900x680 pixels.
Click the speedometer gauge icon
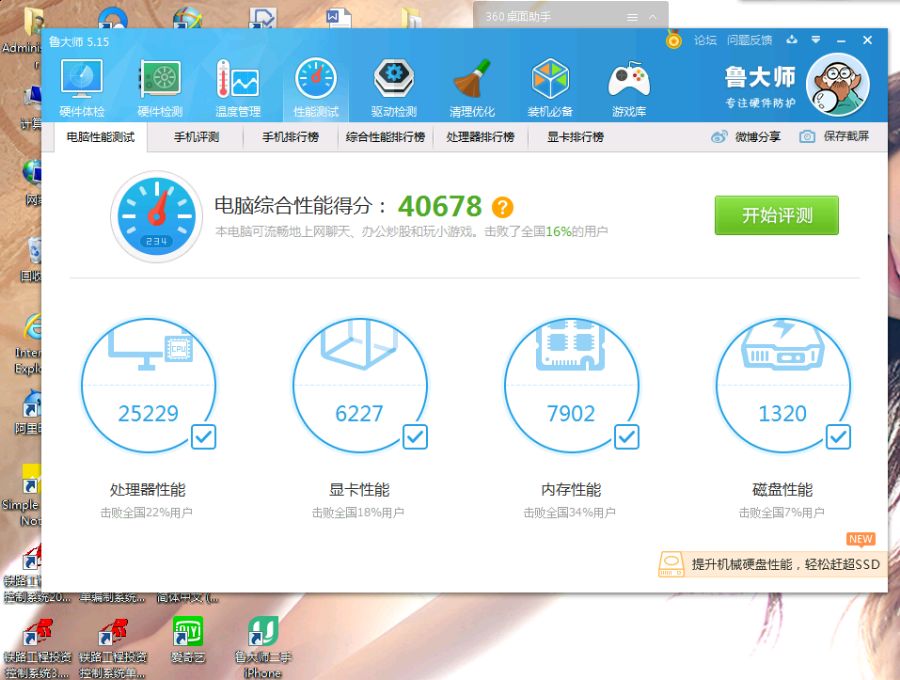coord(156,216)
